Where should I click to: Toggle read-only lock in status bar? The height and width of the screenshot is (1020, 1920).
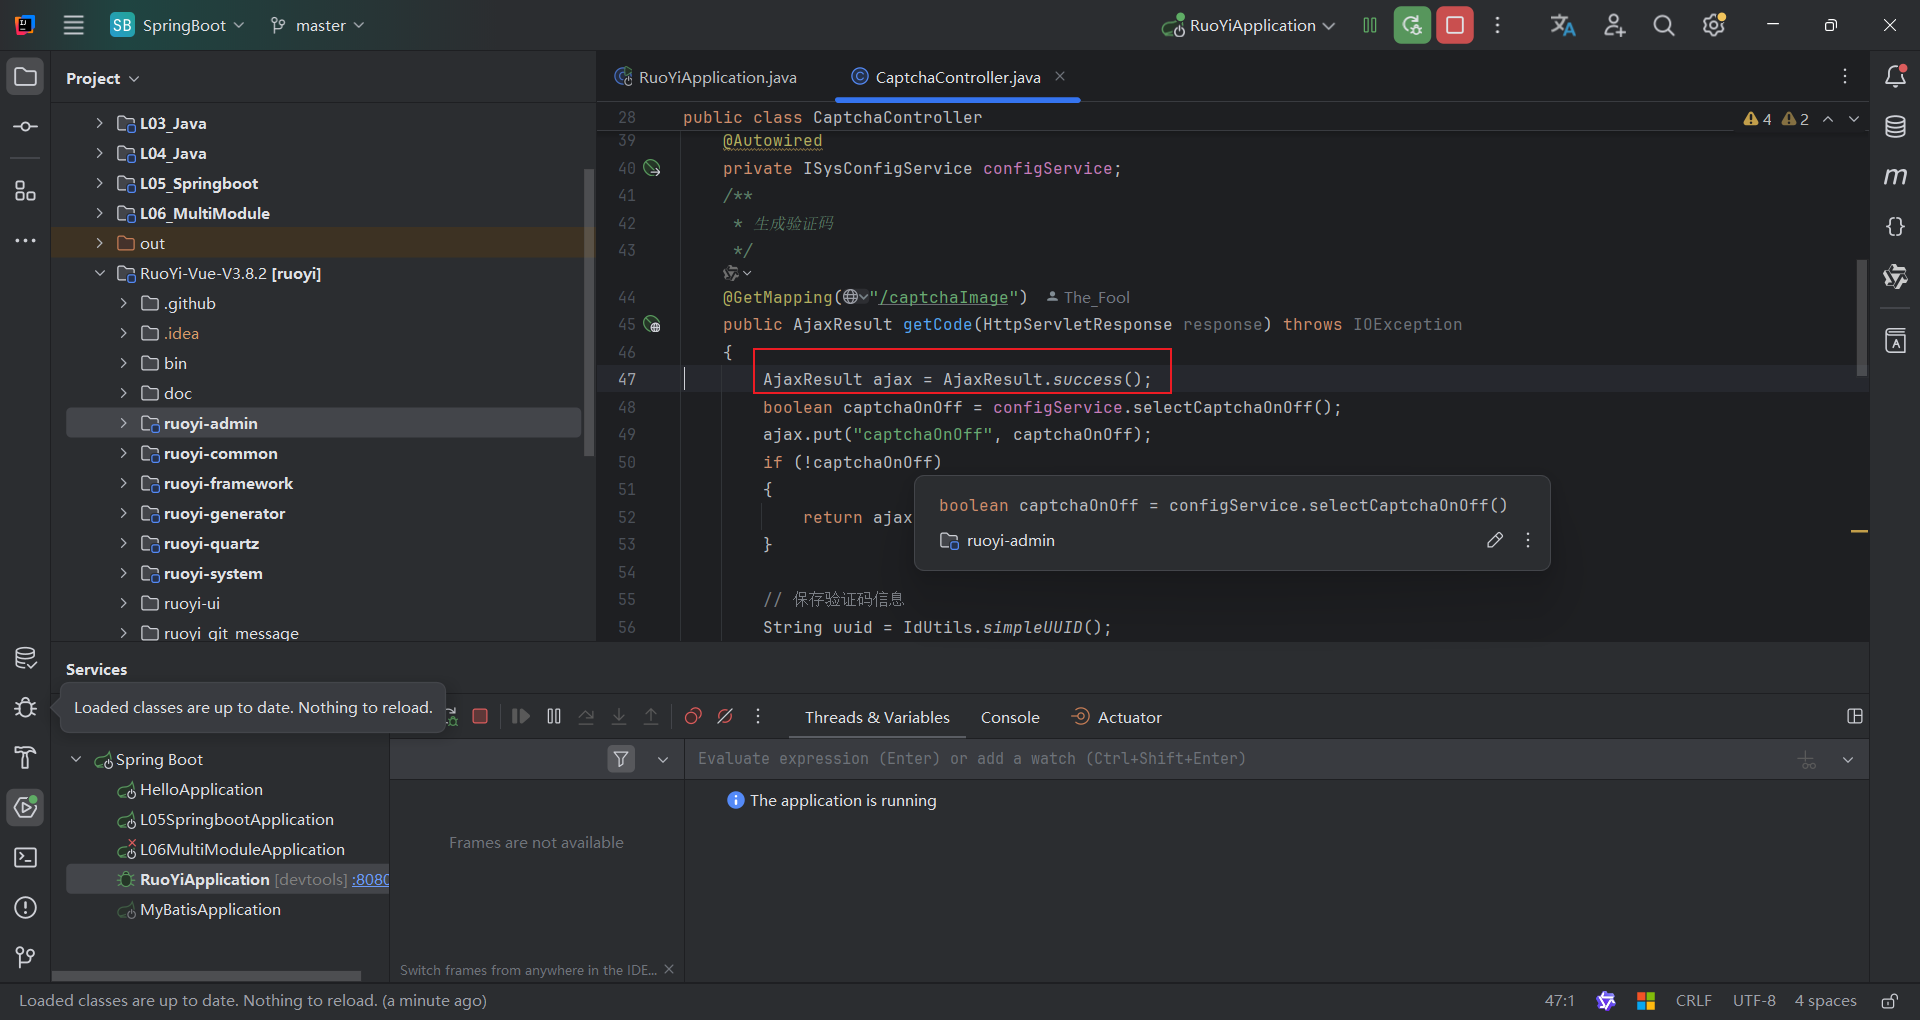1890,1001
